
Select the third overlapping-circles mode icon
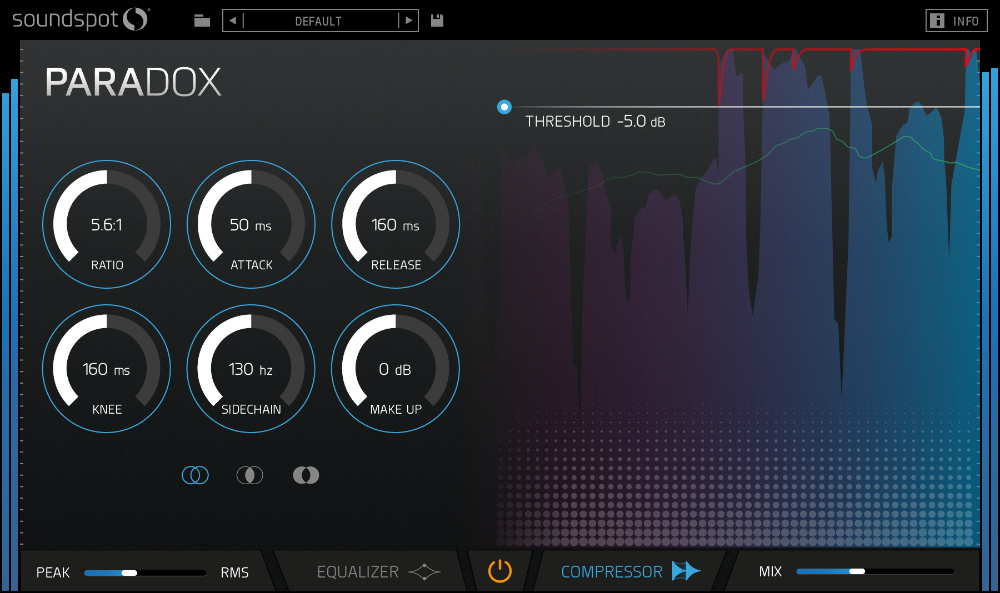pyautogui.click(x=306, y=475)
